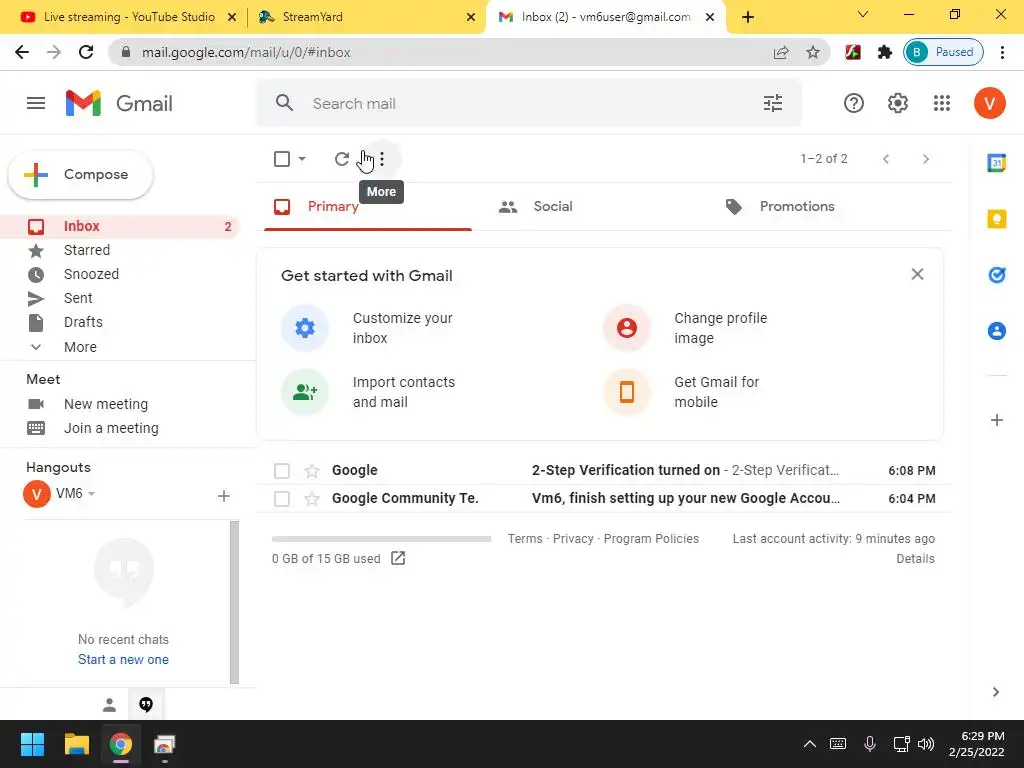The width and height of the screenshot is (1024, 768).
Task: Click the Start a new one link
Action: tap(123, 660)
